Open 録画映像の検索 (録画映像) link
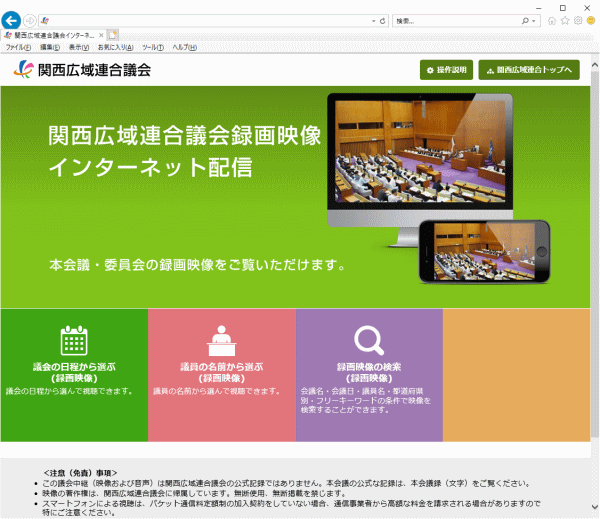Screen dimensions: 600x519 tap(369, 372)
